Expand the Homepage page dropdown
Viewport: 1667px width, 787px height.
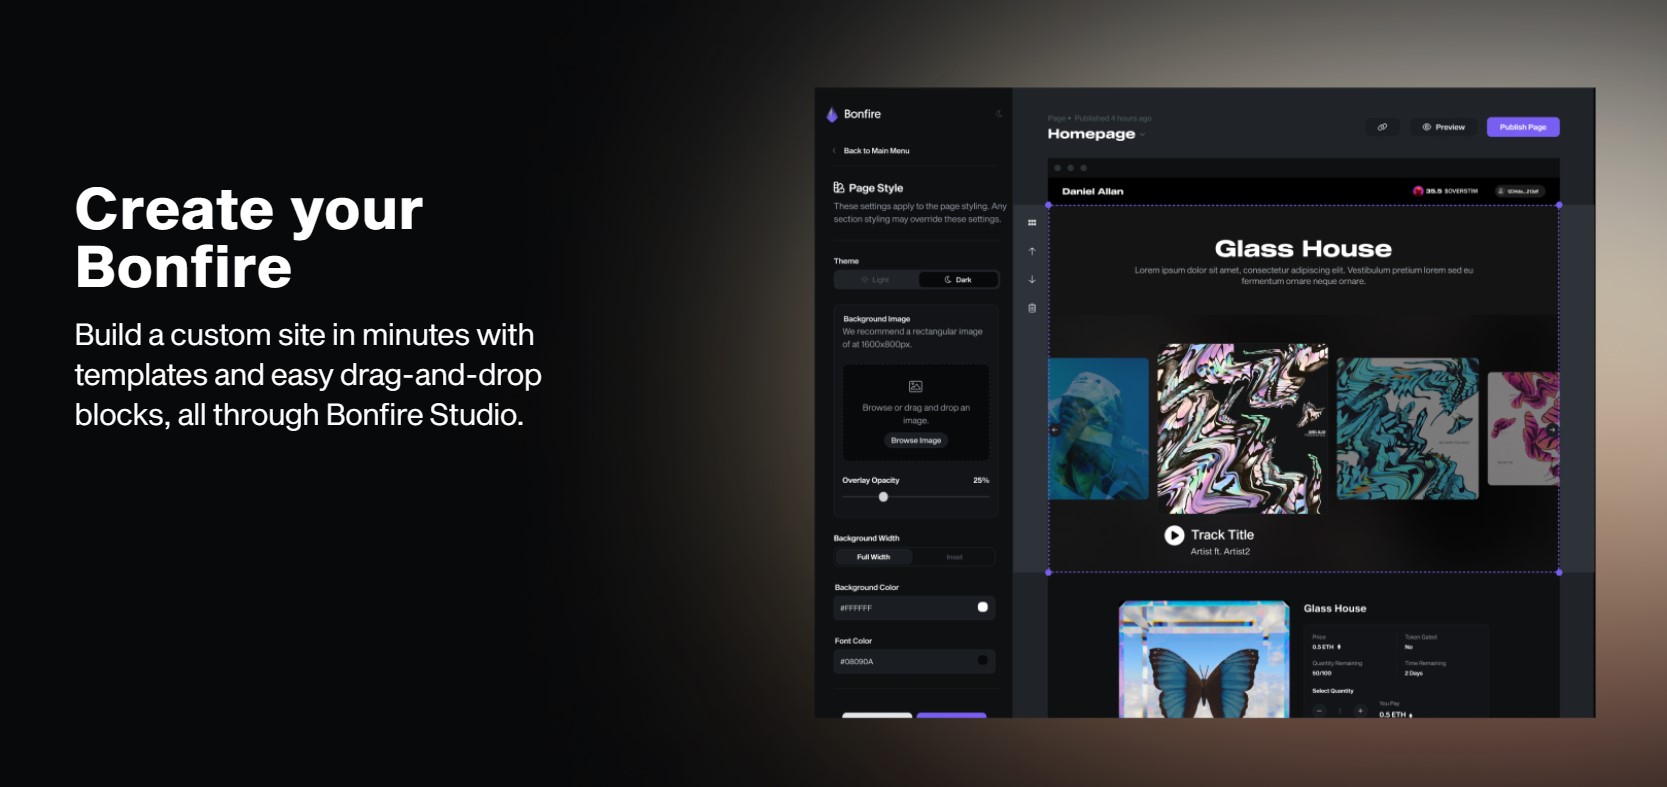pos(1143,135)
